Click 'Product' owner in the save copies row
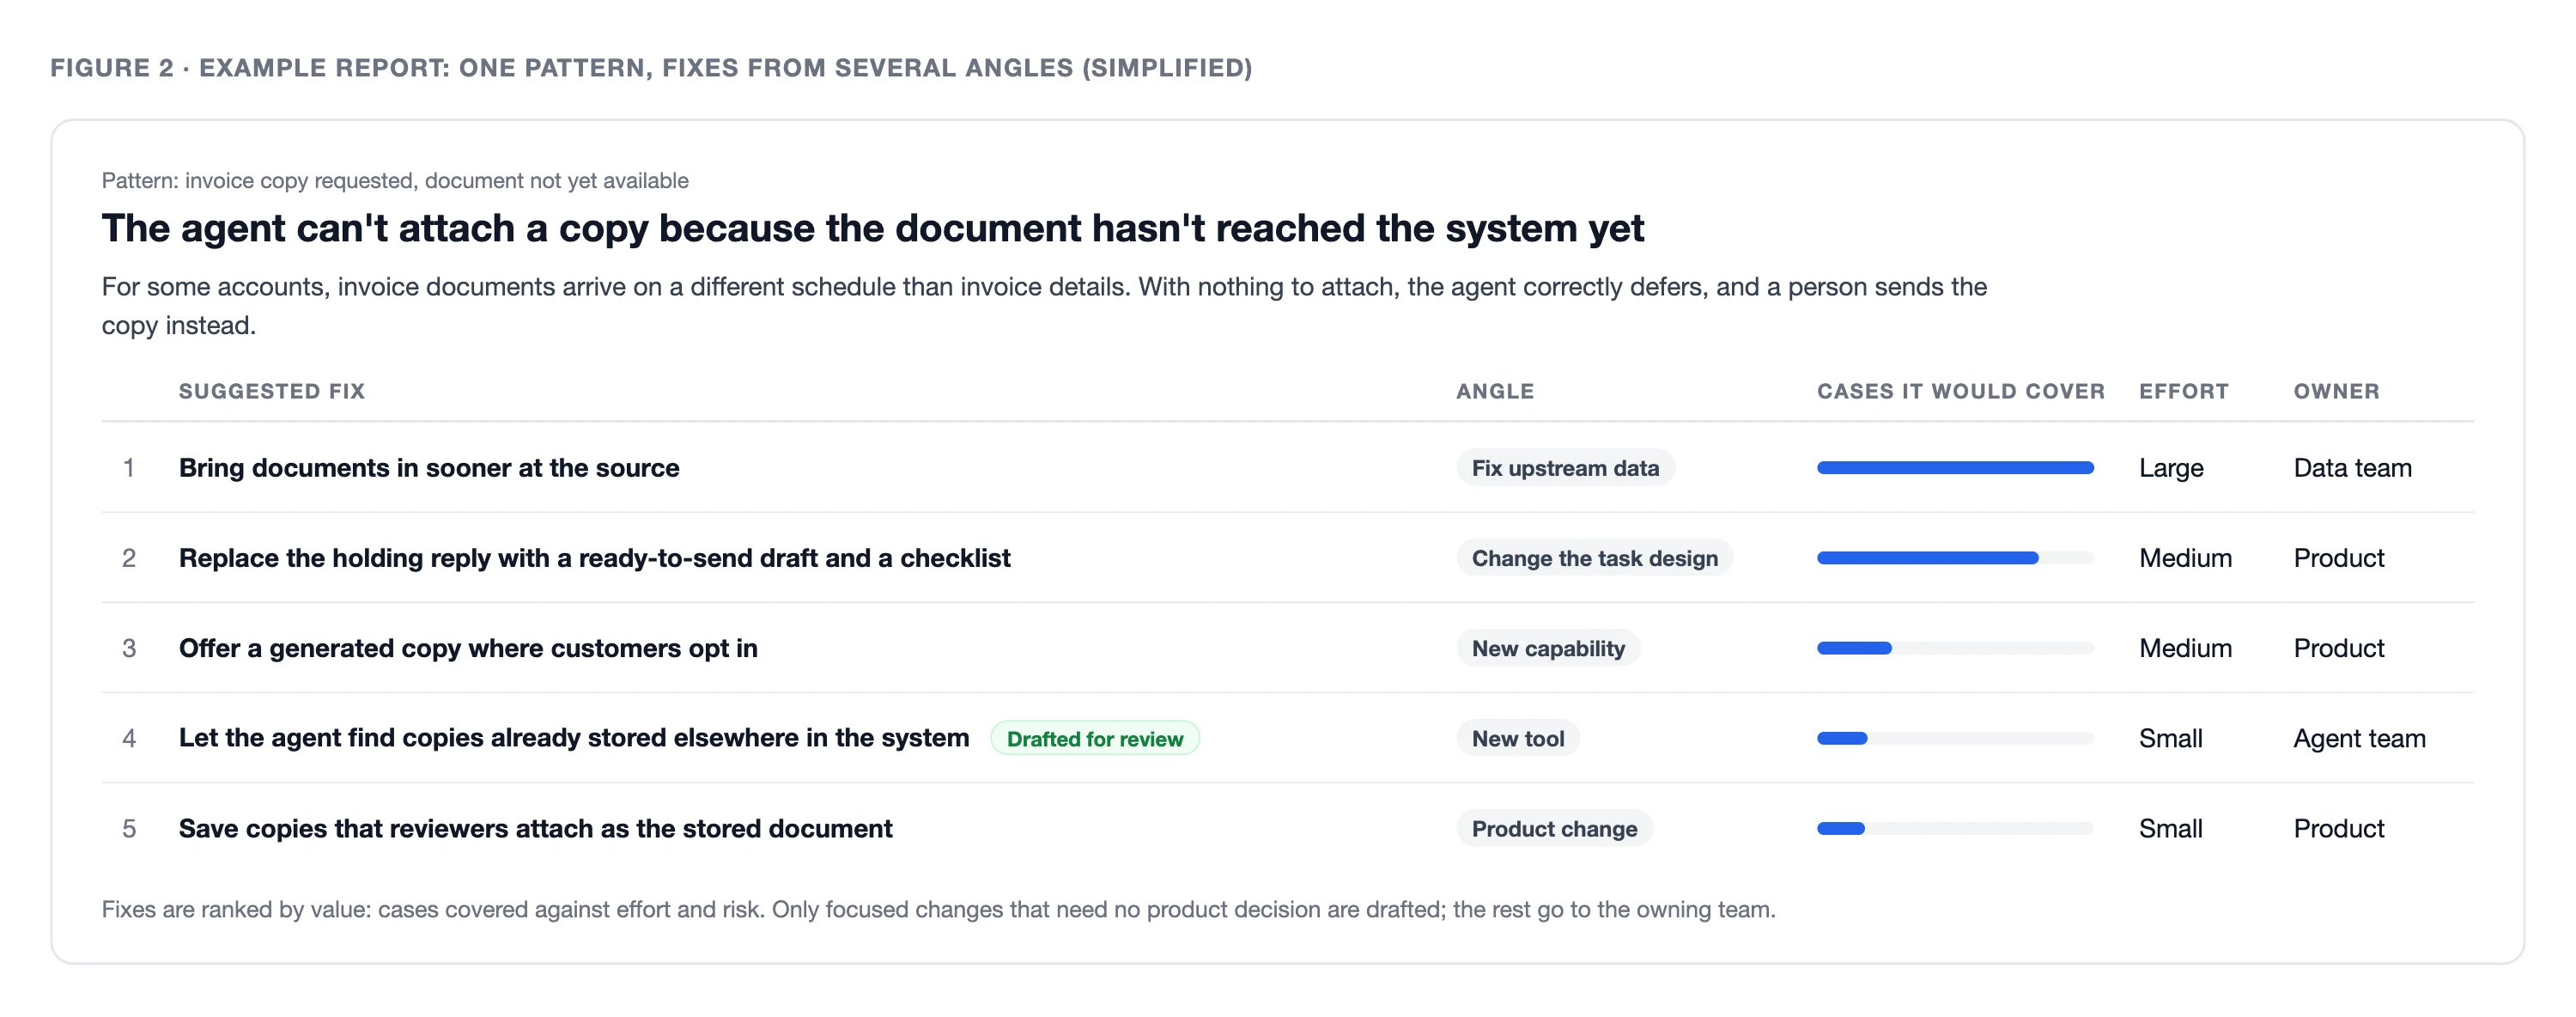Viewport: 2576px width, 1017px height. 2338,828
